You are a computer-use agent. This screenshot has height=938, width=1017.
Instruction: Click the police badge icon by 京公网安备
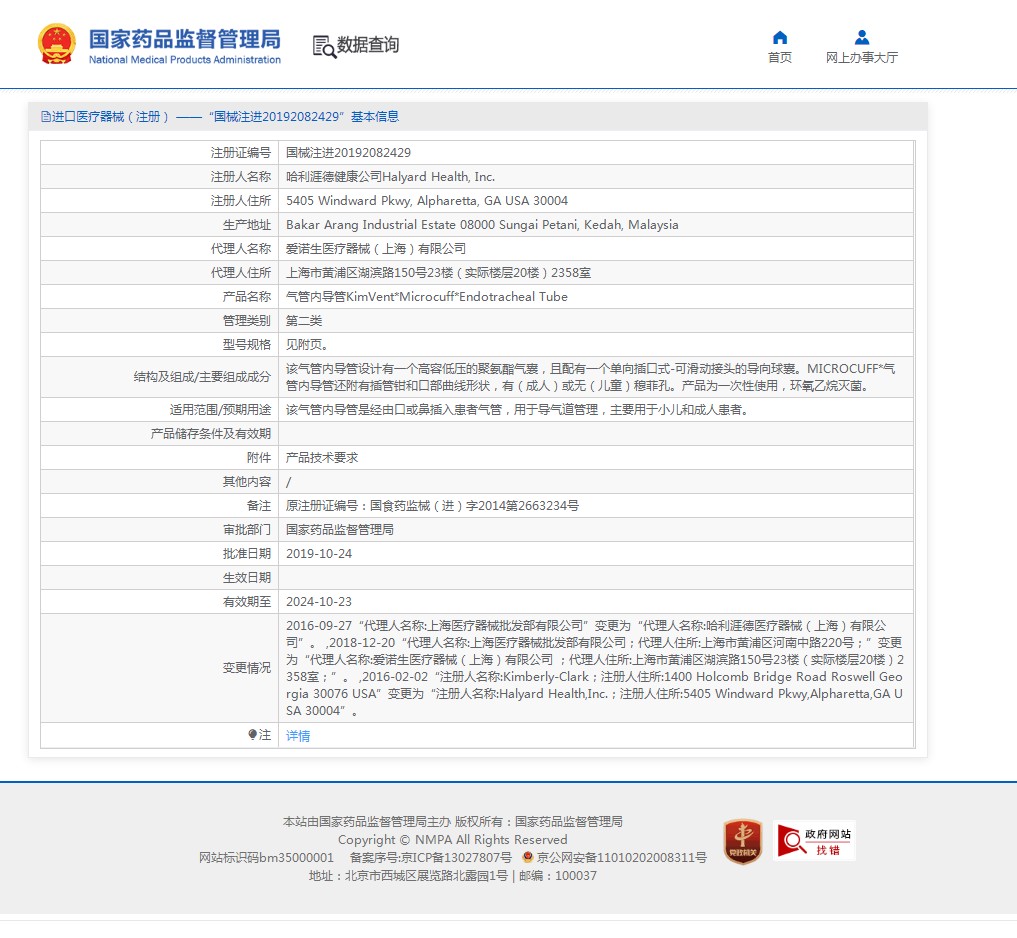528,857
